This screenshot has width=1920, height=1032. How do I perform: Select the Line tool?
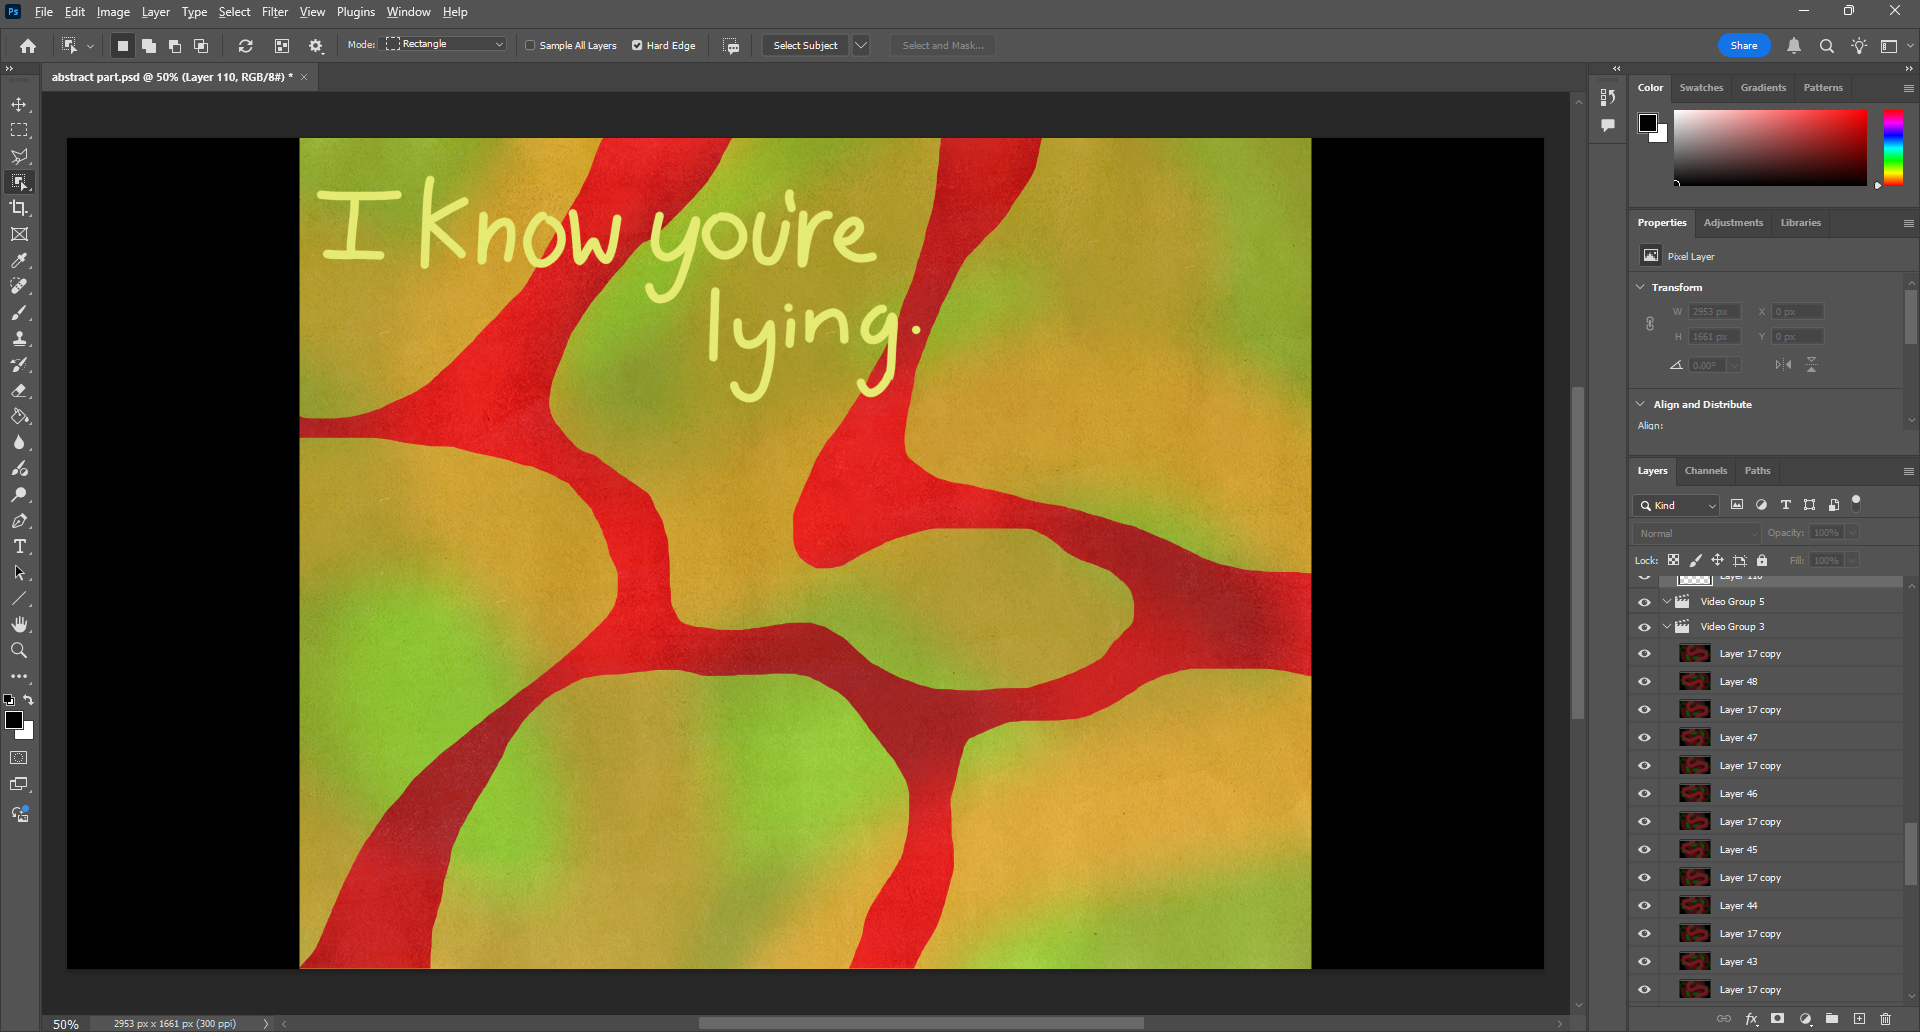pos(19,598)
